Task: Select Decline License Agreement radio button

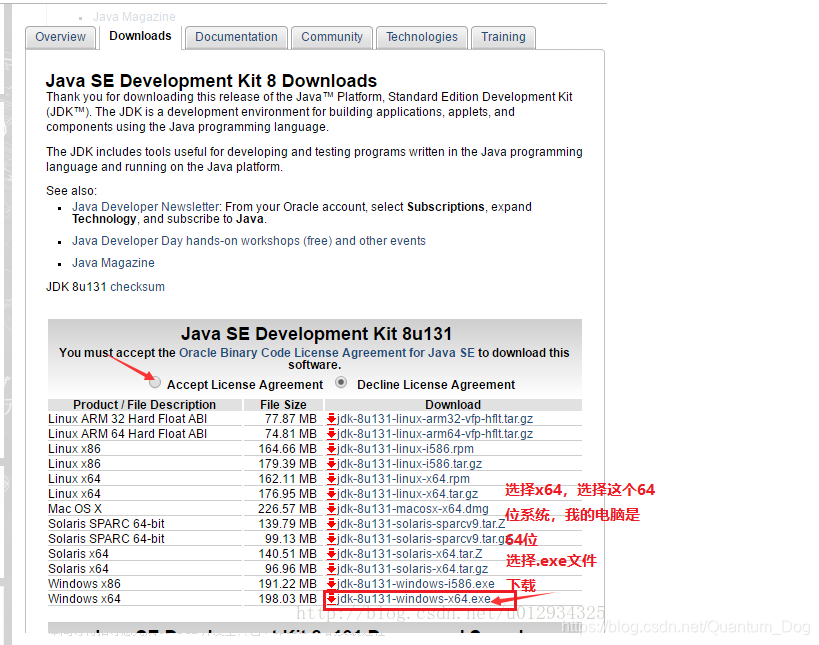Action: pyautogui.click(x=341, y=383)
